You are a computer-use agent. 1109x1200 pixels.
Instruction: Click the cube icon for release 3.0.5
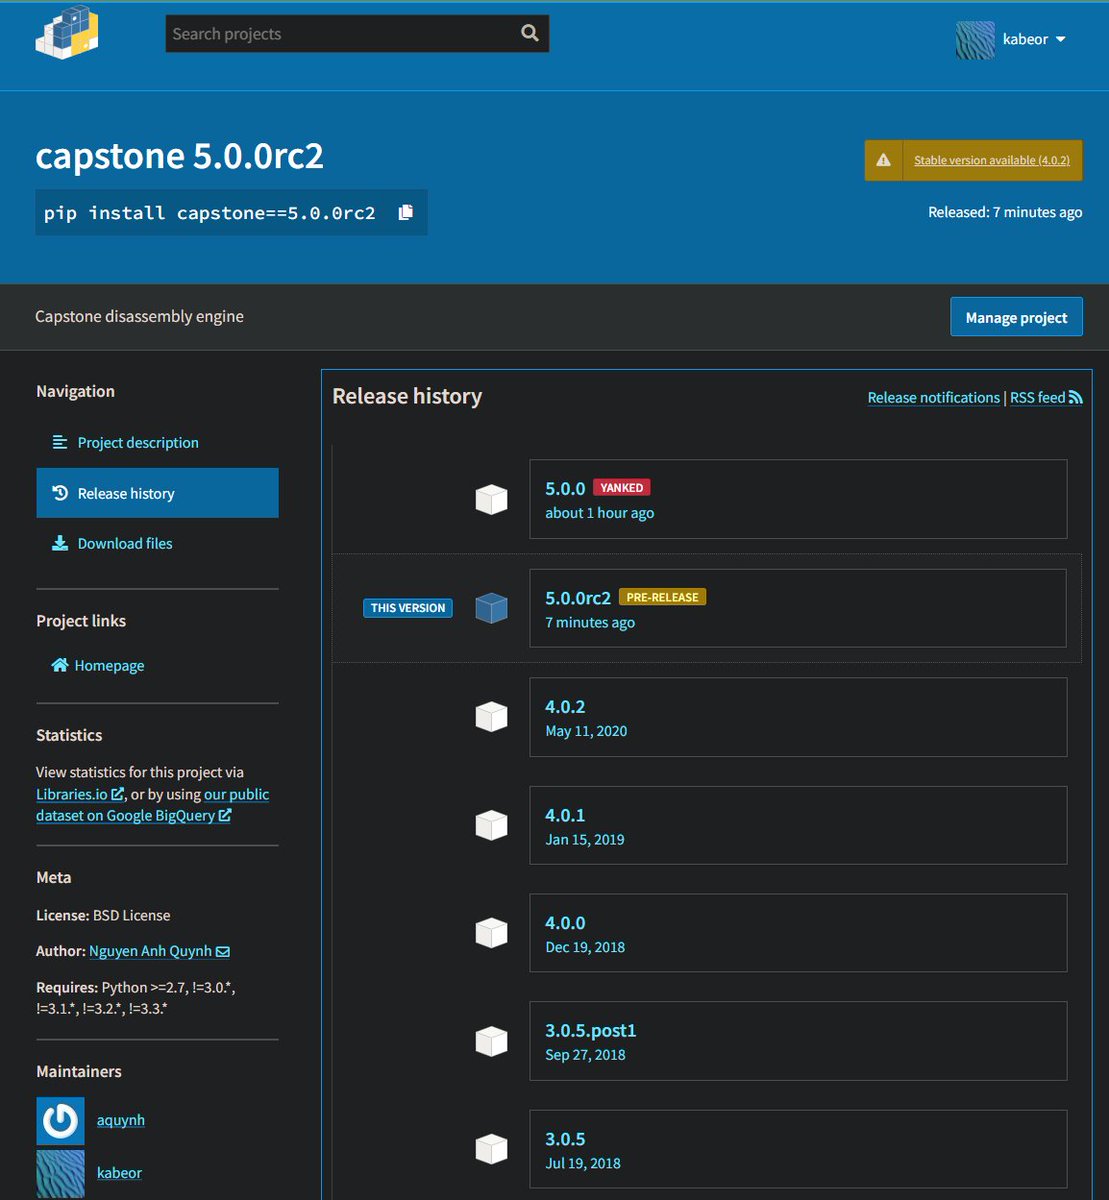tap(491, 1149)
